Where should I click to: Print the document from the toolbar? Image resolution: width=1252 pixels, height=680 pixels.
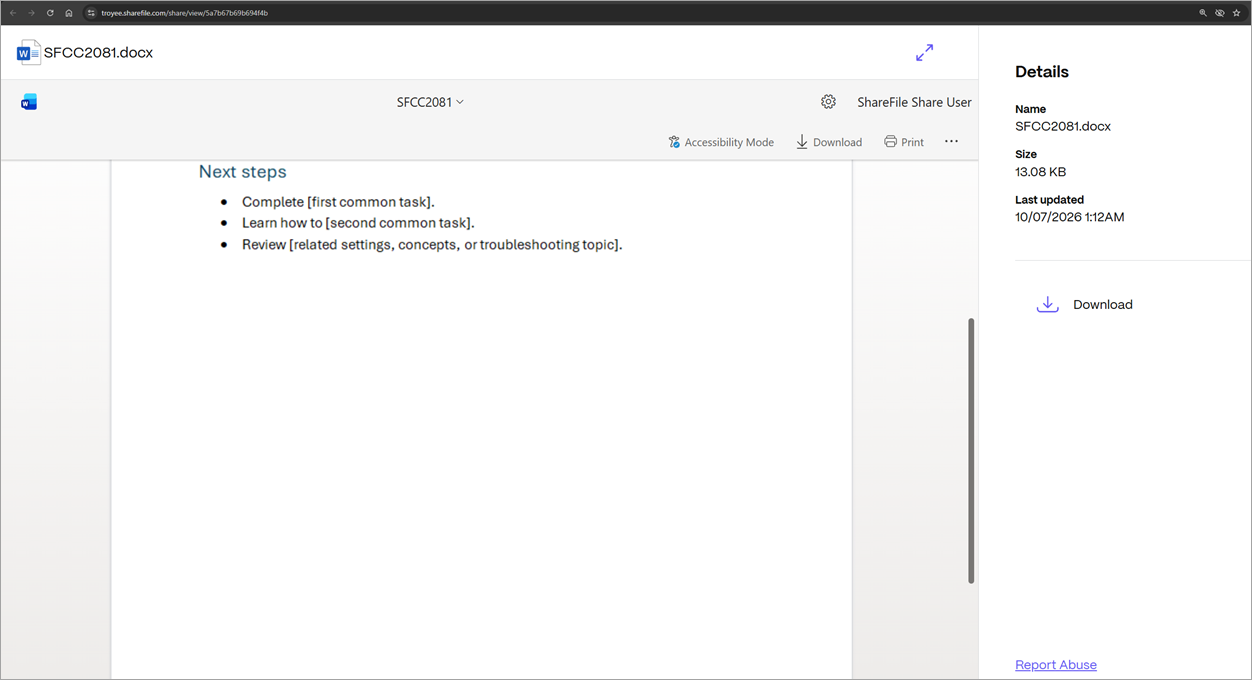click(904, 142)
